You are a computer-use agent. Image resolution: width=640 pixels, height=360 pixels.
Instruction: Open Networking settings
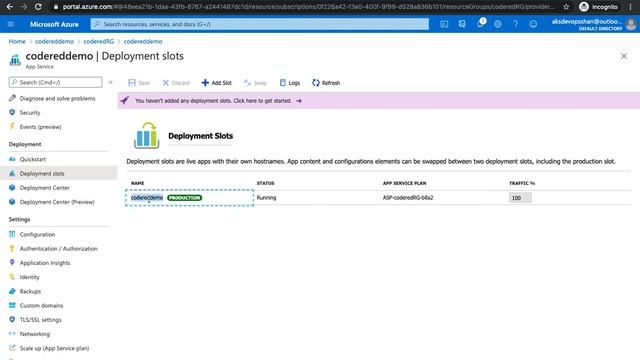[x=35, y=334]
